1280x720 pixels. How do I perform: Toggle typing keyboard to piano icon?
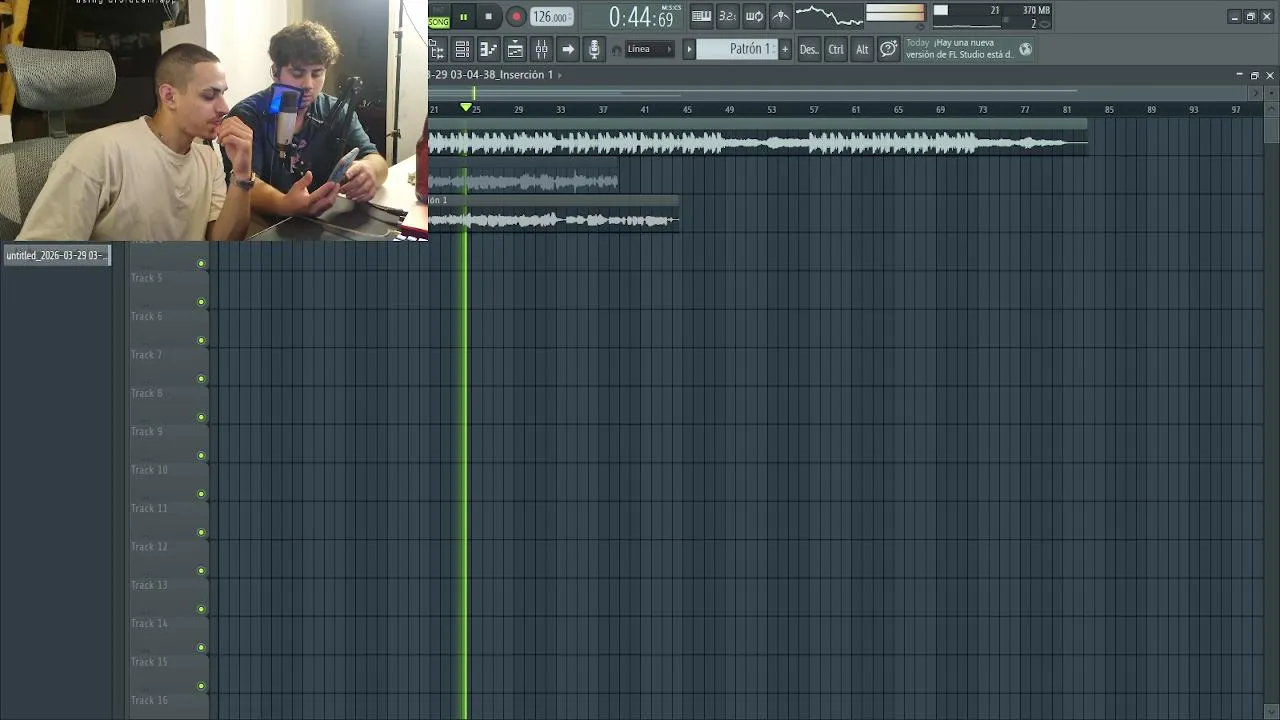701,16
